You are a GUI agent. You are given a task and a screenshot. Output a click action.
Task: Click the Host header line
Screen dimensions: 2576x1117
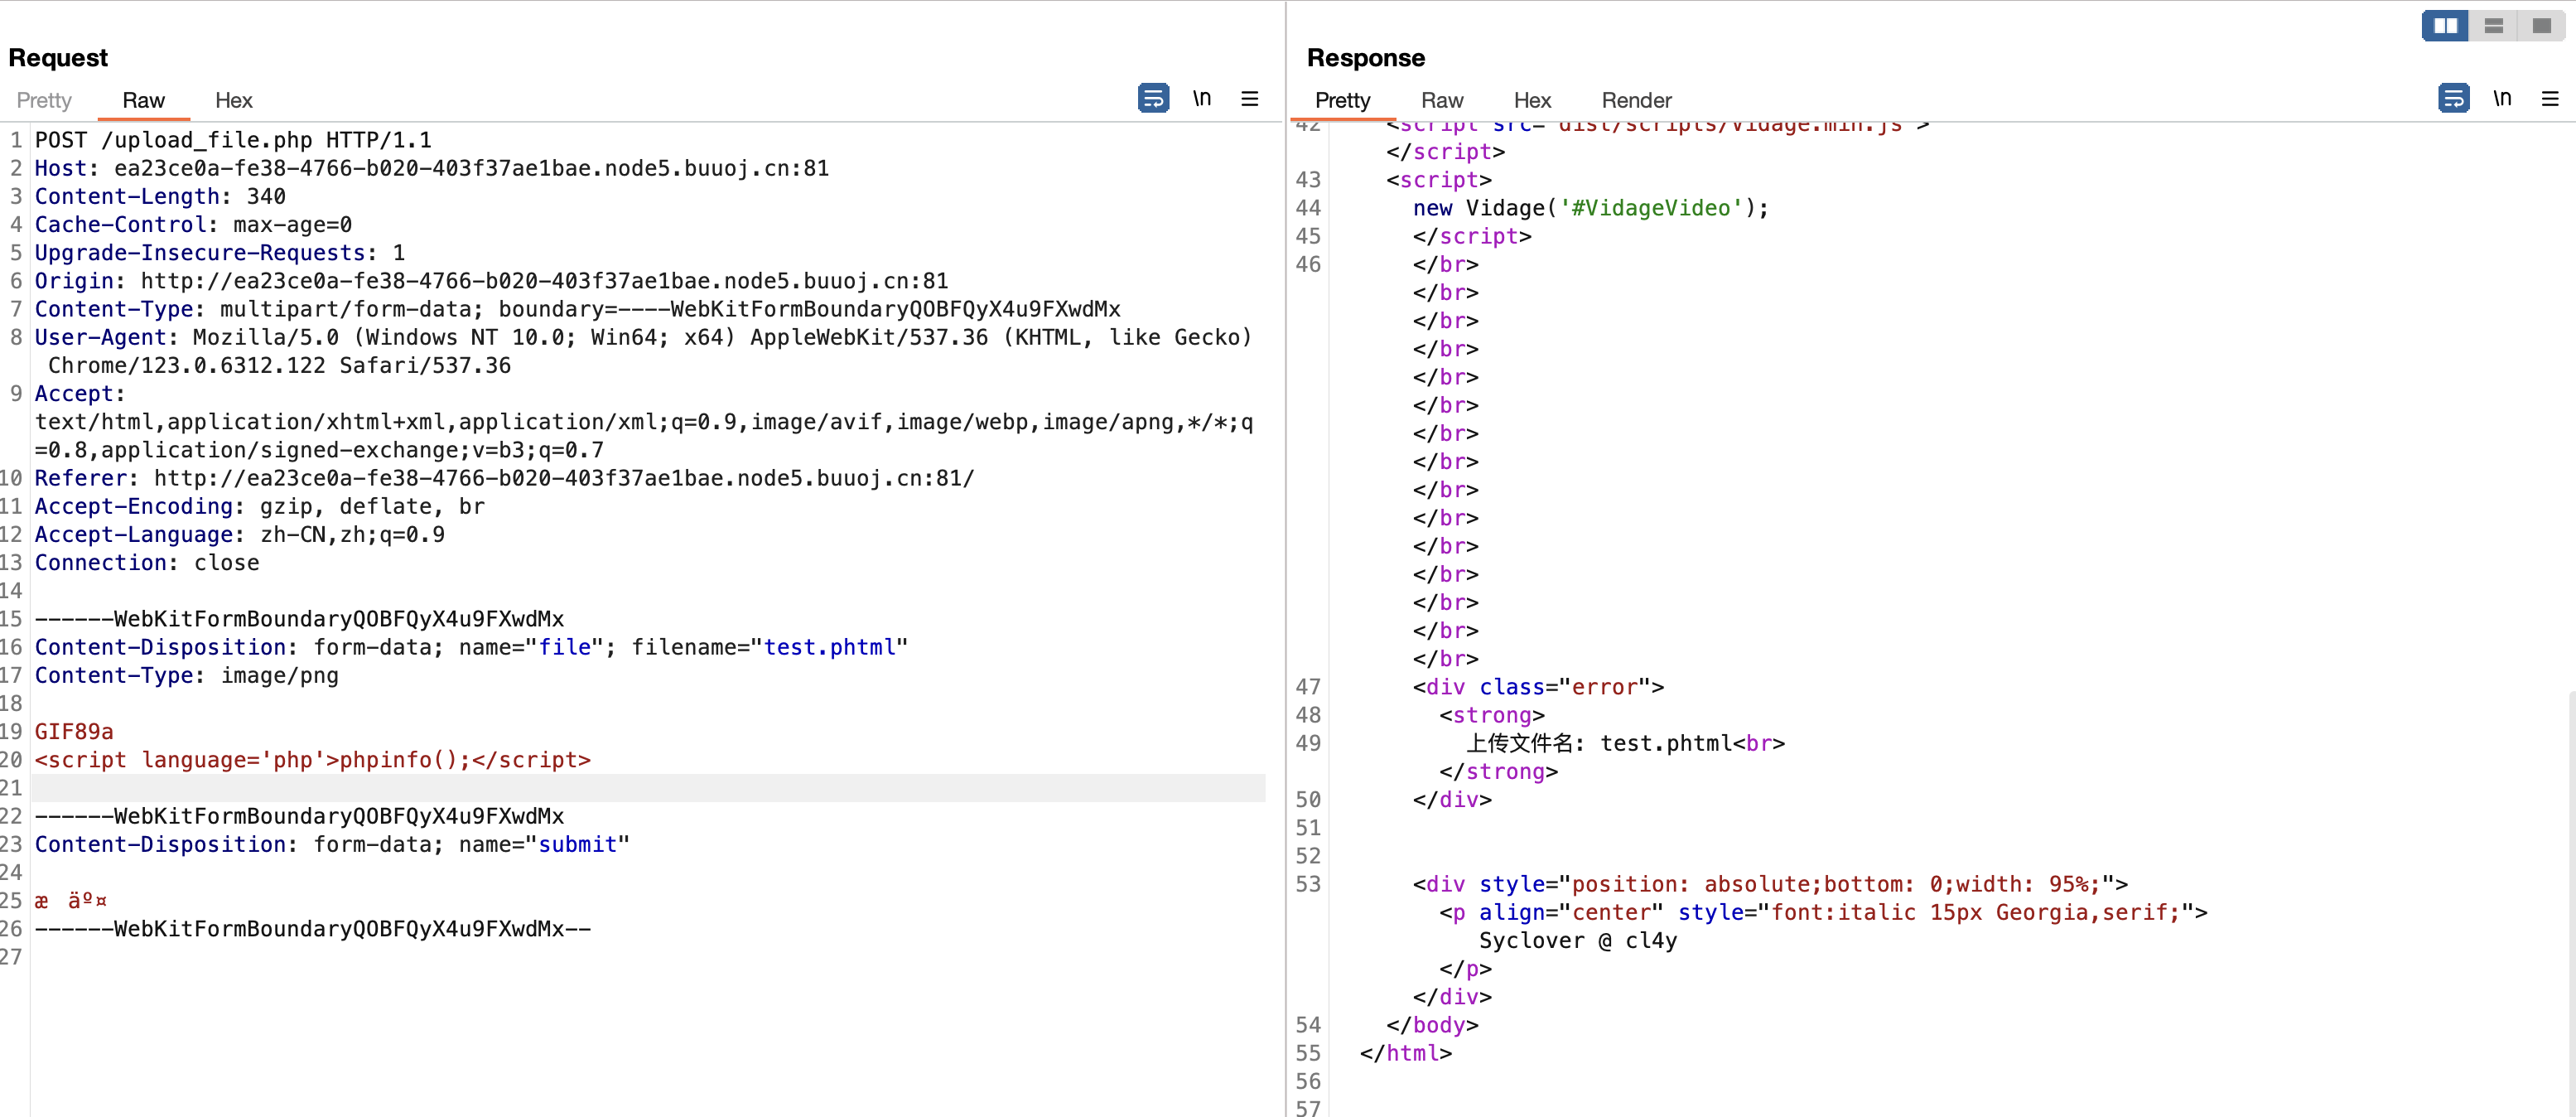432,168
